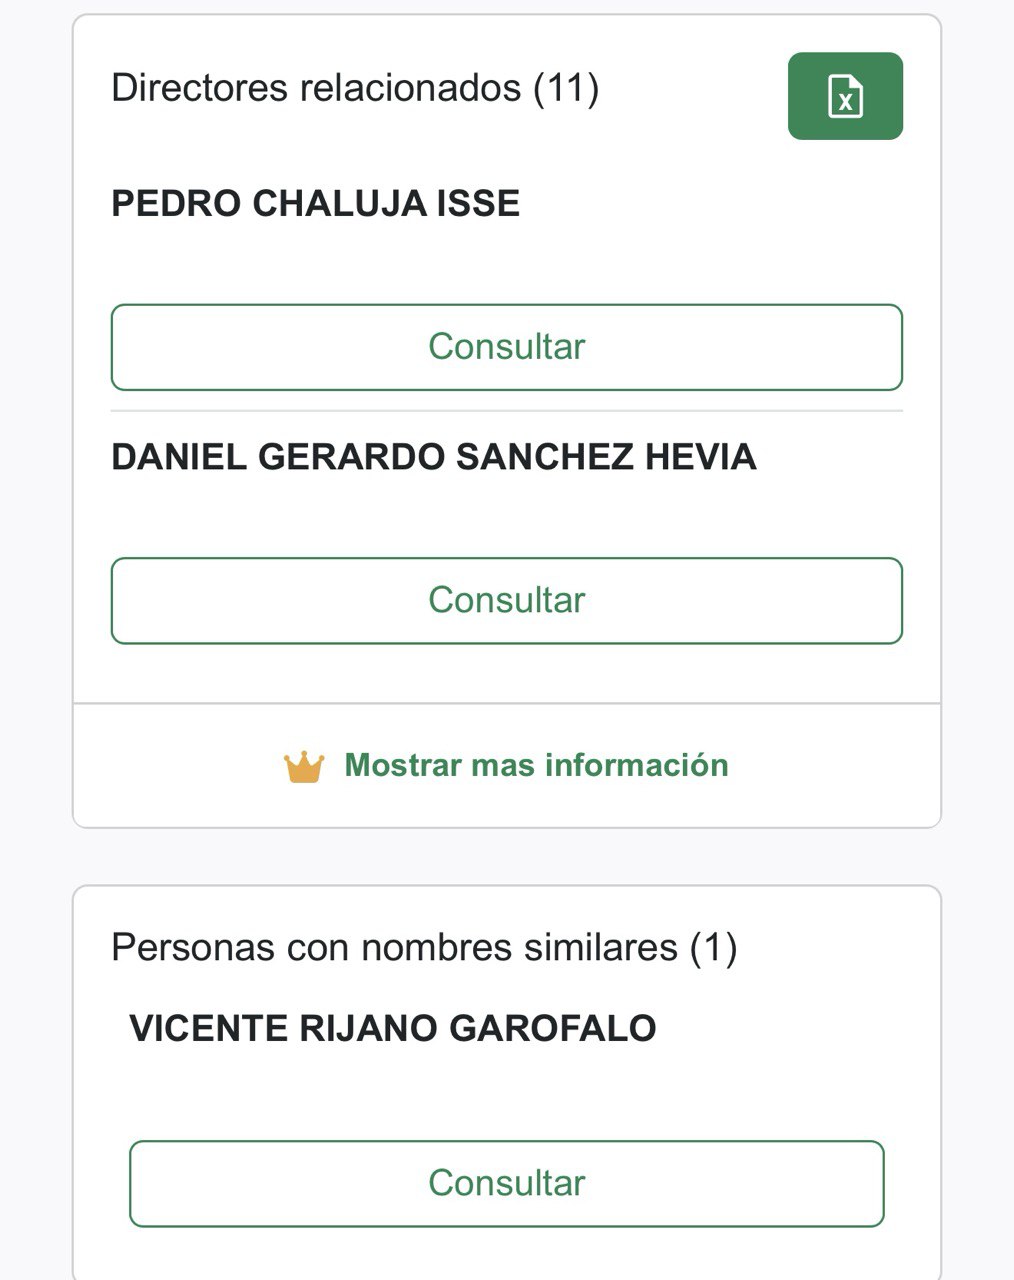1014x1280 pixels.
Task: Click the (1) similar persons count
Action: (x=713, y=947)
